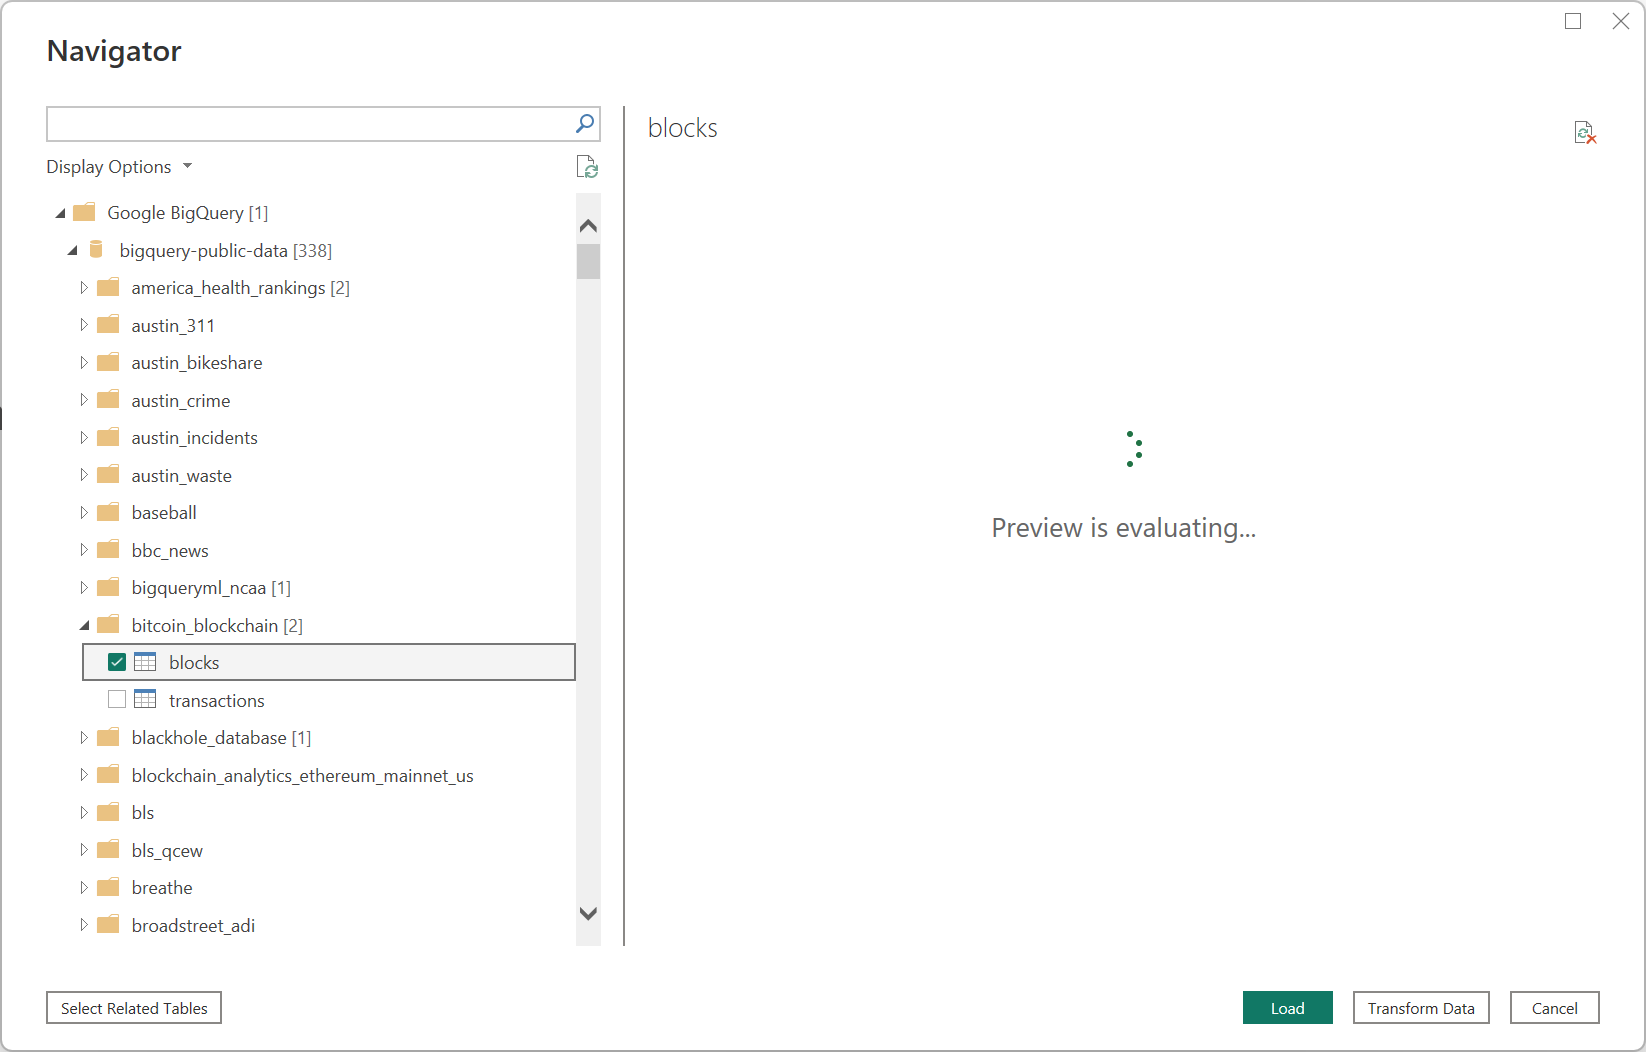
Task: Expand the blackhole_database dataset
Action: point(84,738)
